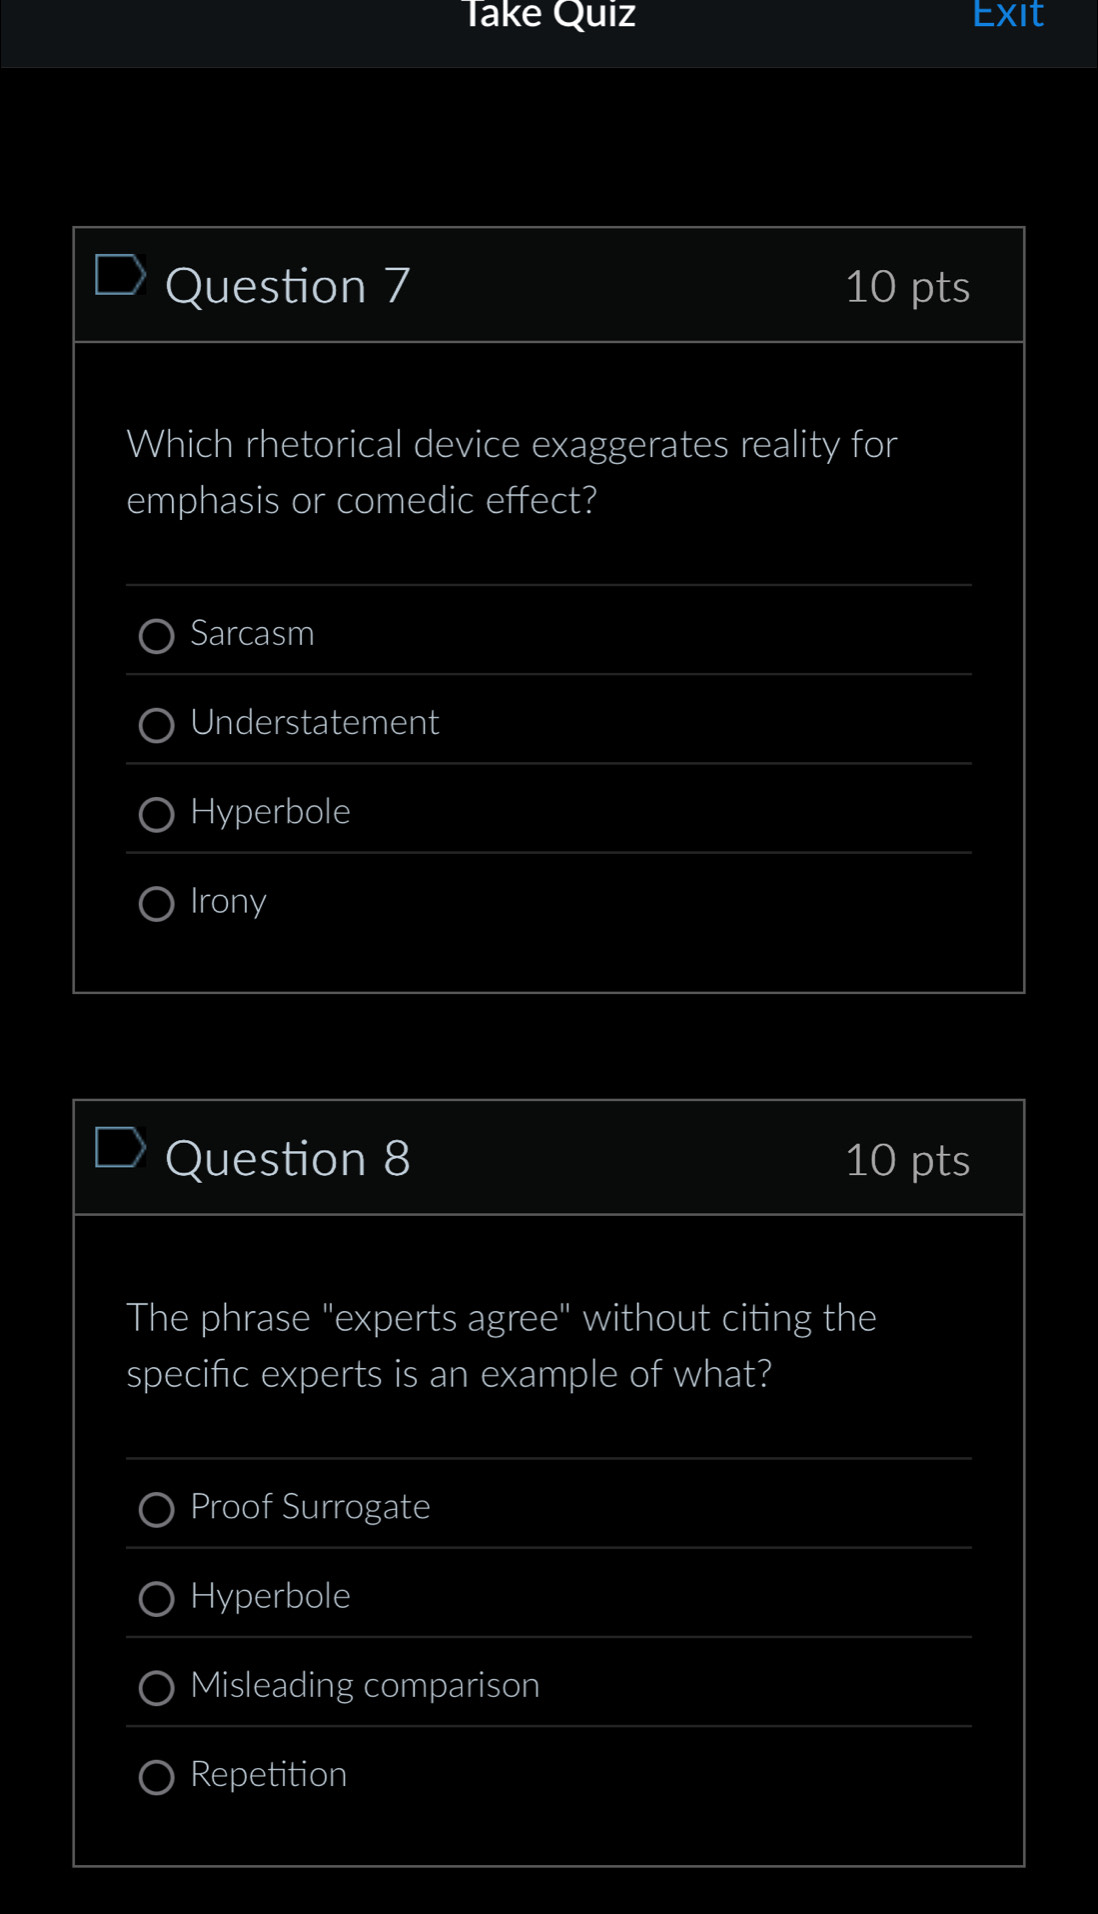Click the Question 7 question text
The image size is (1098, 1914).
tap(511, 471)
